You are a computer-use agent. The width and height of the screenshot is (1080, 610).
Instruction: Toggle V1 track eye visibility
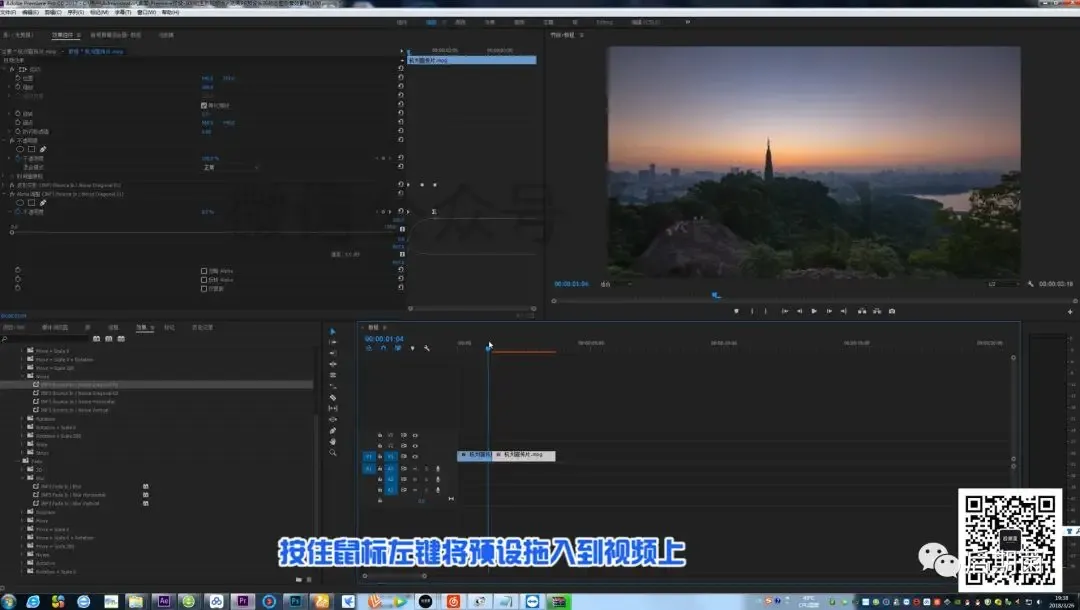pos(415,456)
